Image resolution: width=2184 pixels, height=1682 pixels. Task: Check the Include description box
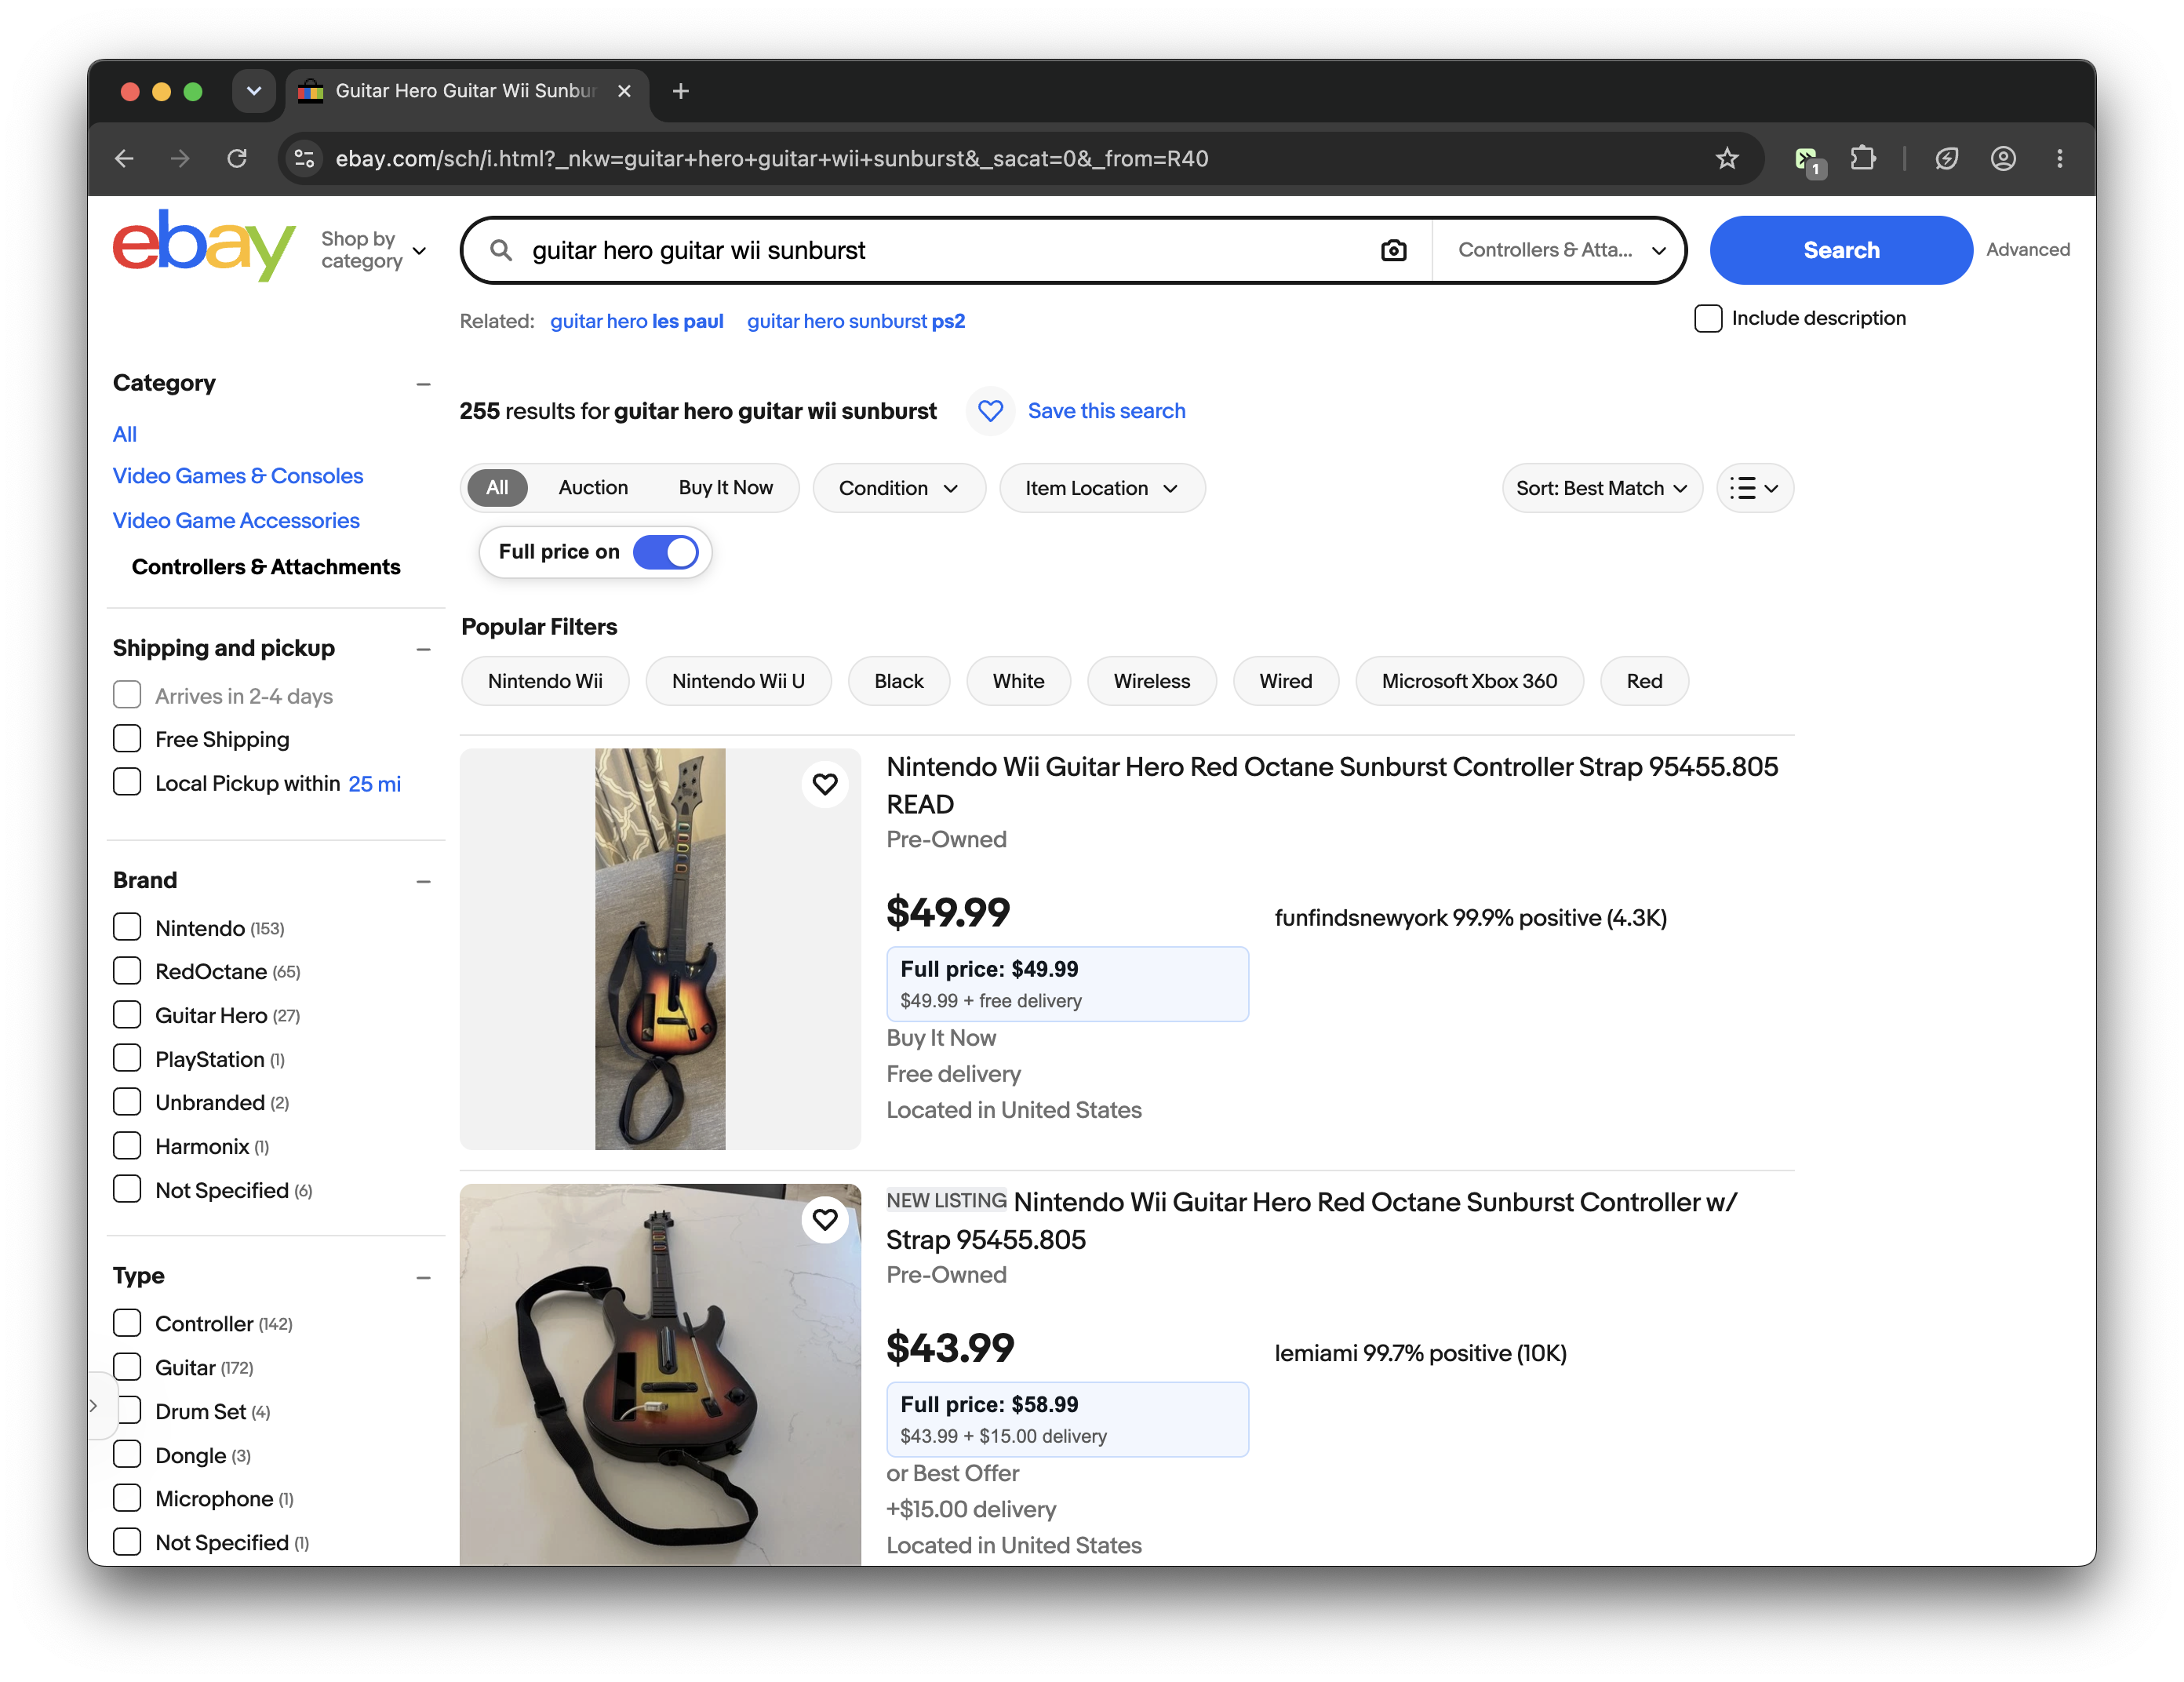pos(1708,318)
